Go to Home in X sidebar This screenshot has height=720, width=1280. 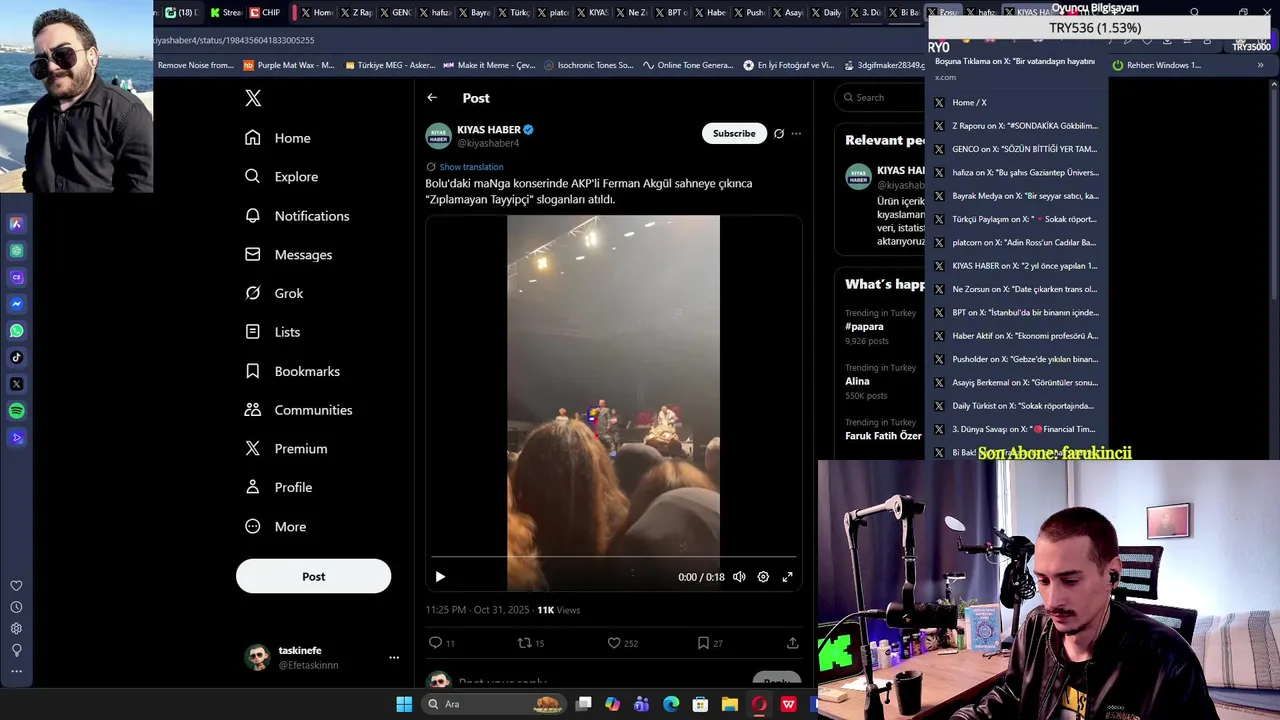pyautogui.click(x=278, y=138)
